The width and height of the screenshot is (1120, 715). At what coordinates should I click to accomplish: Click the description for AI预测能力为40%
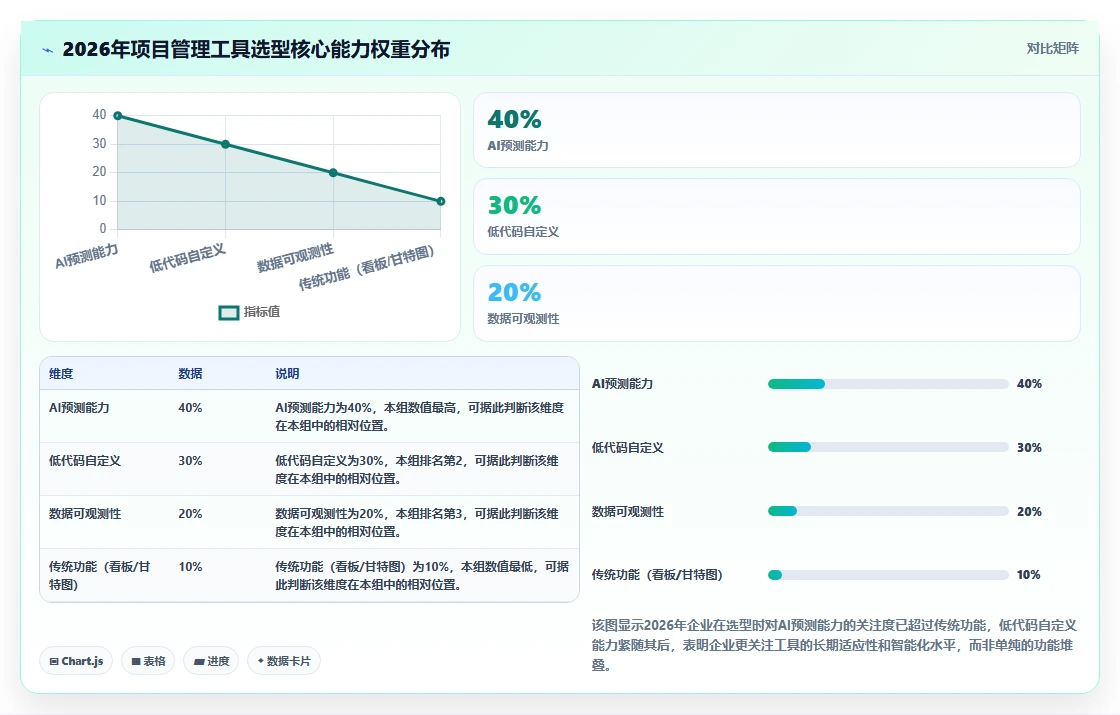pos(419,416)
